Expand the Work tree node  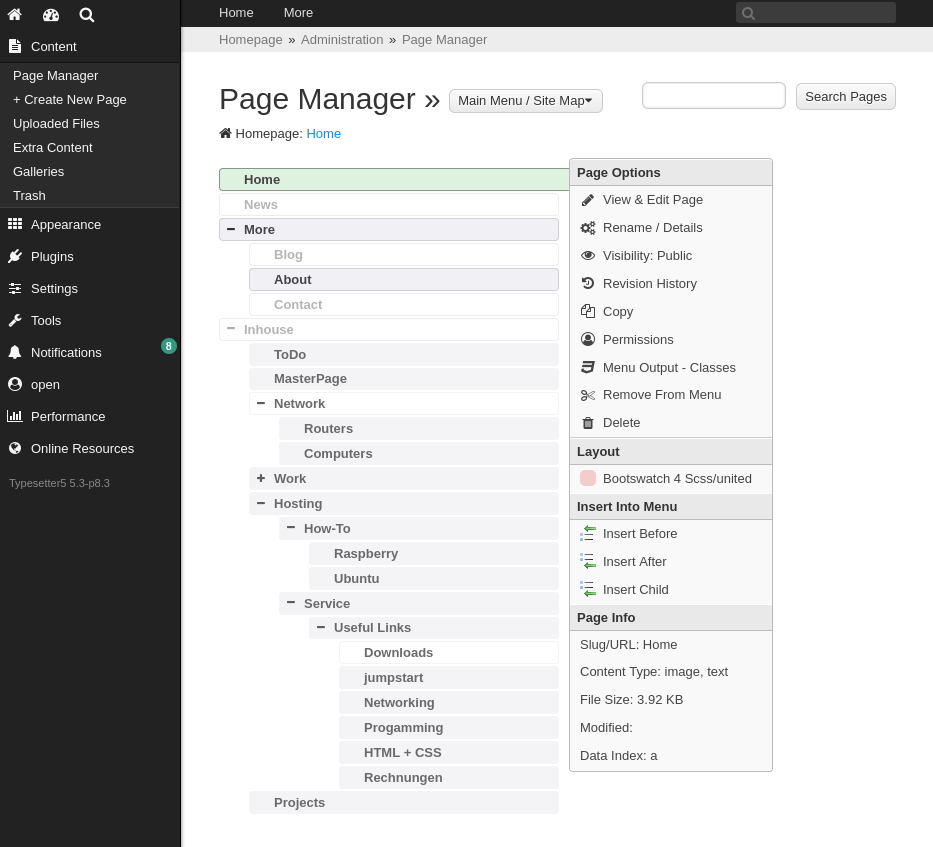click(x=261, y=478)
